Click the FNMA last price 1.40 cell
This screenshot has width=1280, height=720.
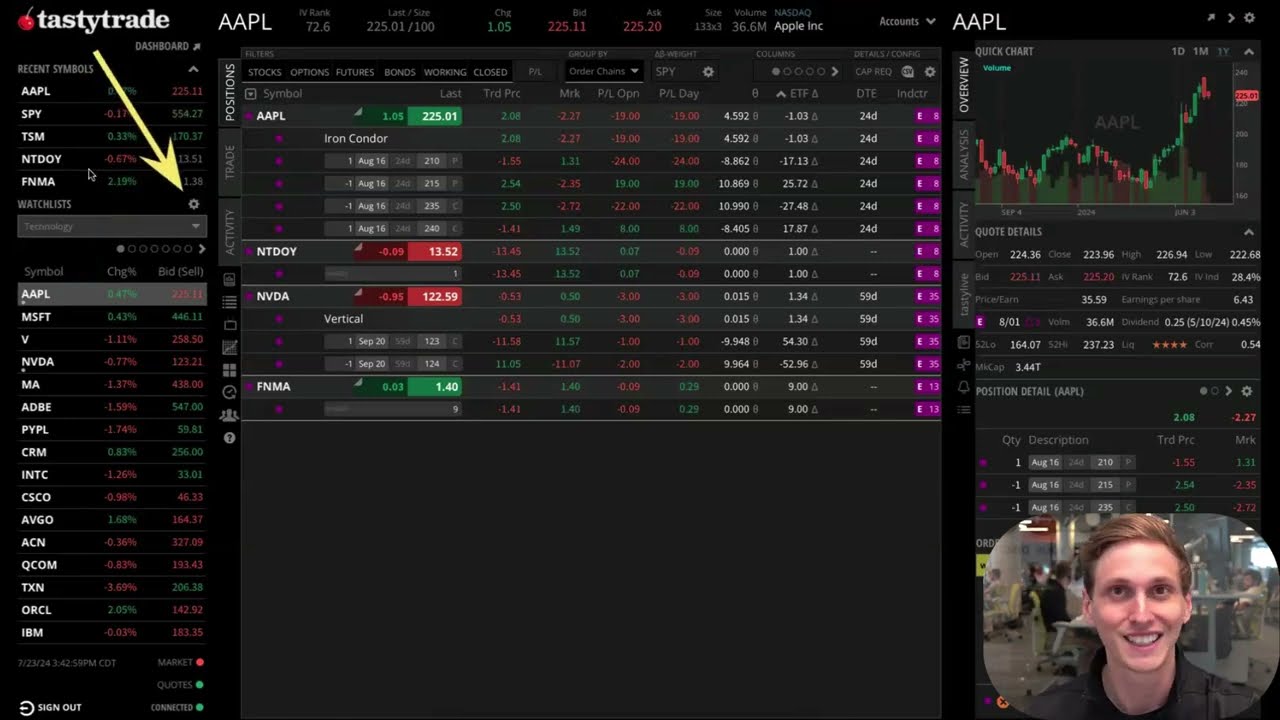pos(434,386)
